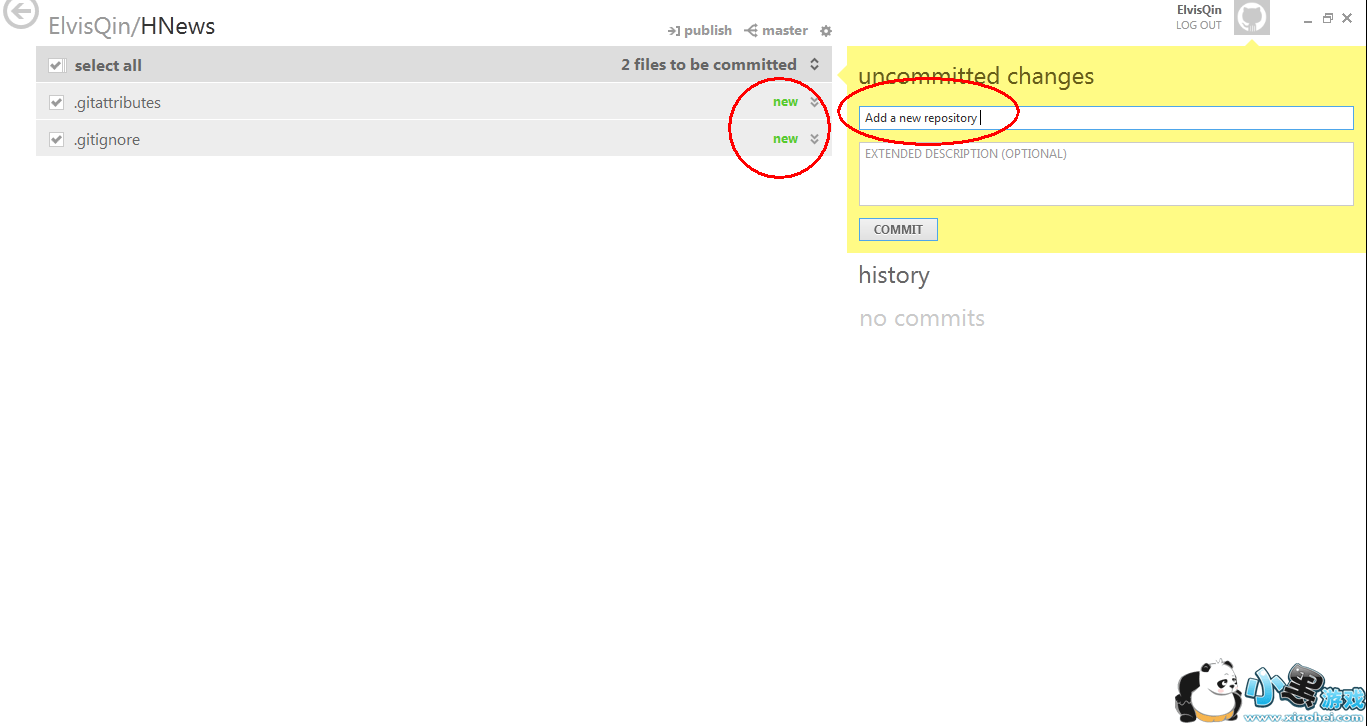Expand the .gitignore diff chevron
This screenshot has height=726, width=1367.
815,139
